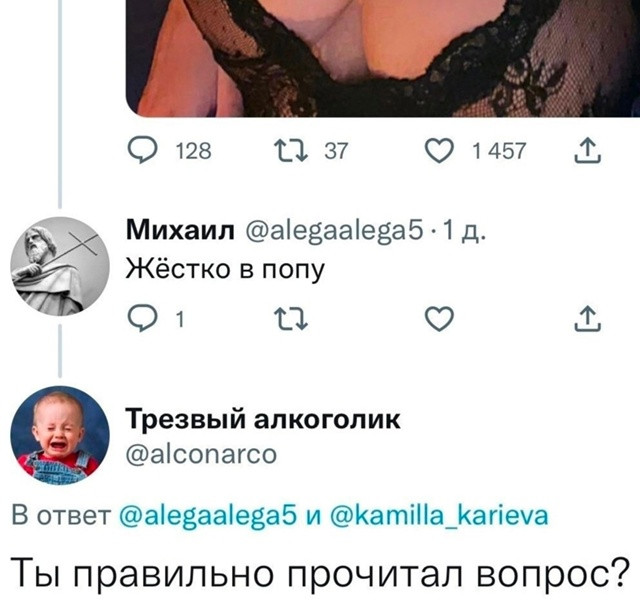Open the reply text Жёстко в попу

pos(225,269)
